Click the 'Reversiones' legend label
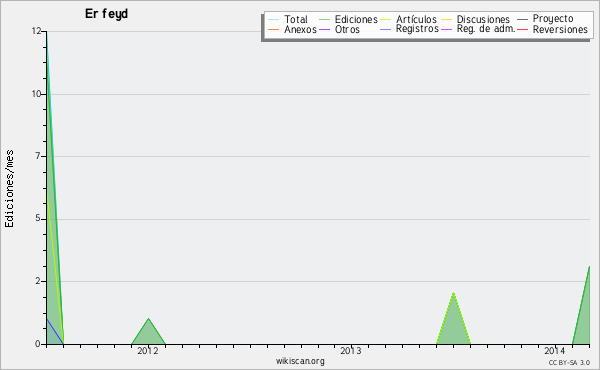The height and width of the screenshot is (370, 600). pyautogui.click(x=560, y=29)
